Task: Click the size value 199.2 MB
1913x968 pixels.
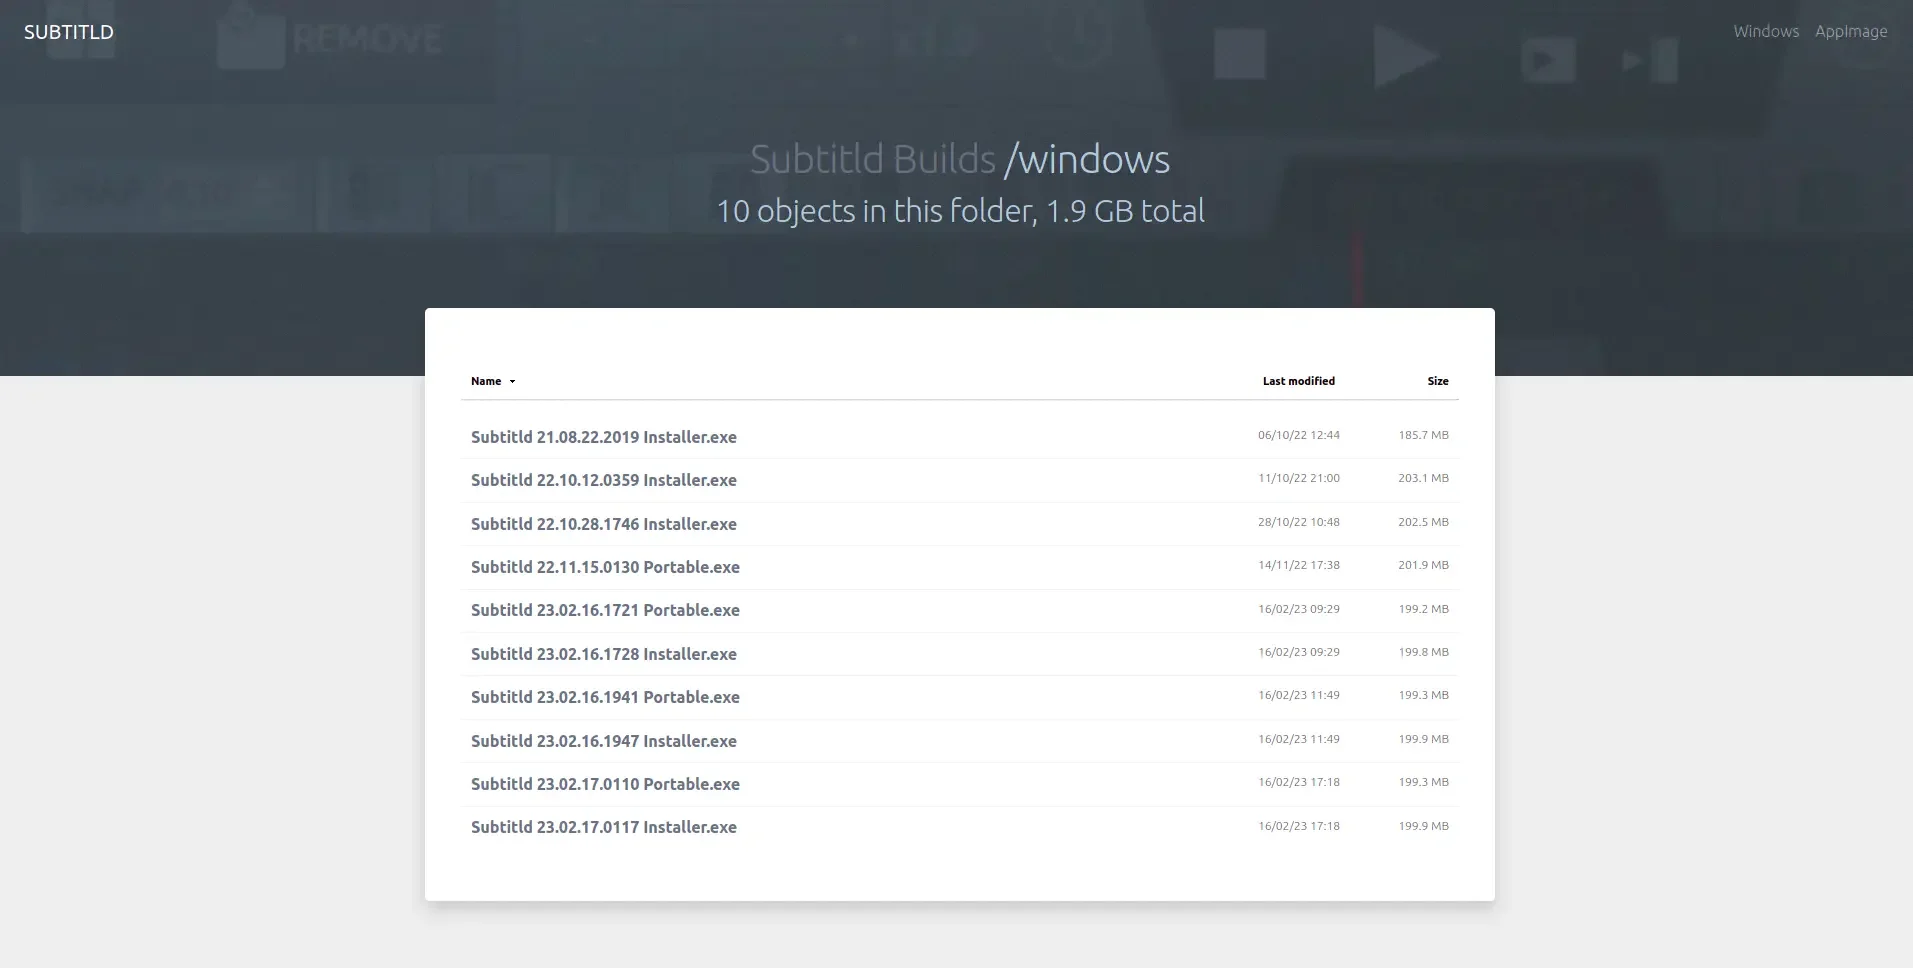Action: (1423, 609)
